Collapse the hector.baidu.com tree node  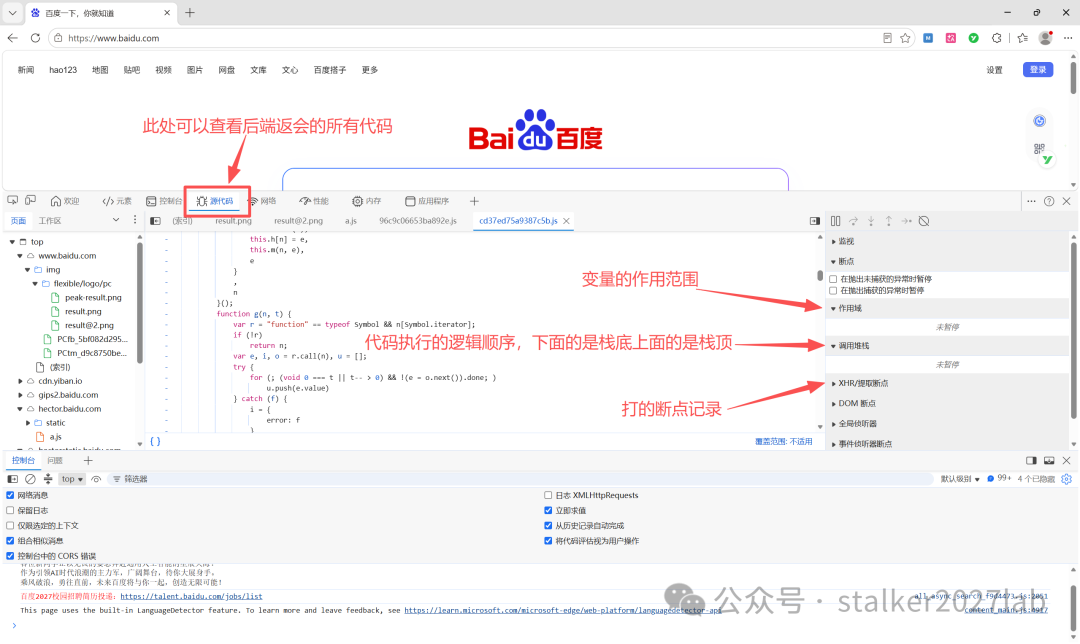point(20,408)
